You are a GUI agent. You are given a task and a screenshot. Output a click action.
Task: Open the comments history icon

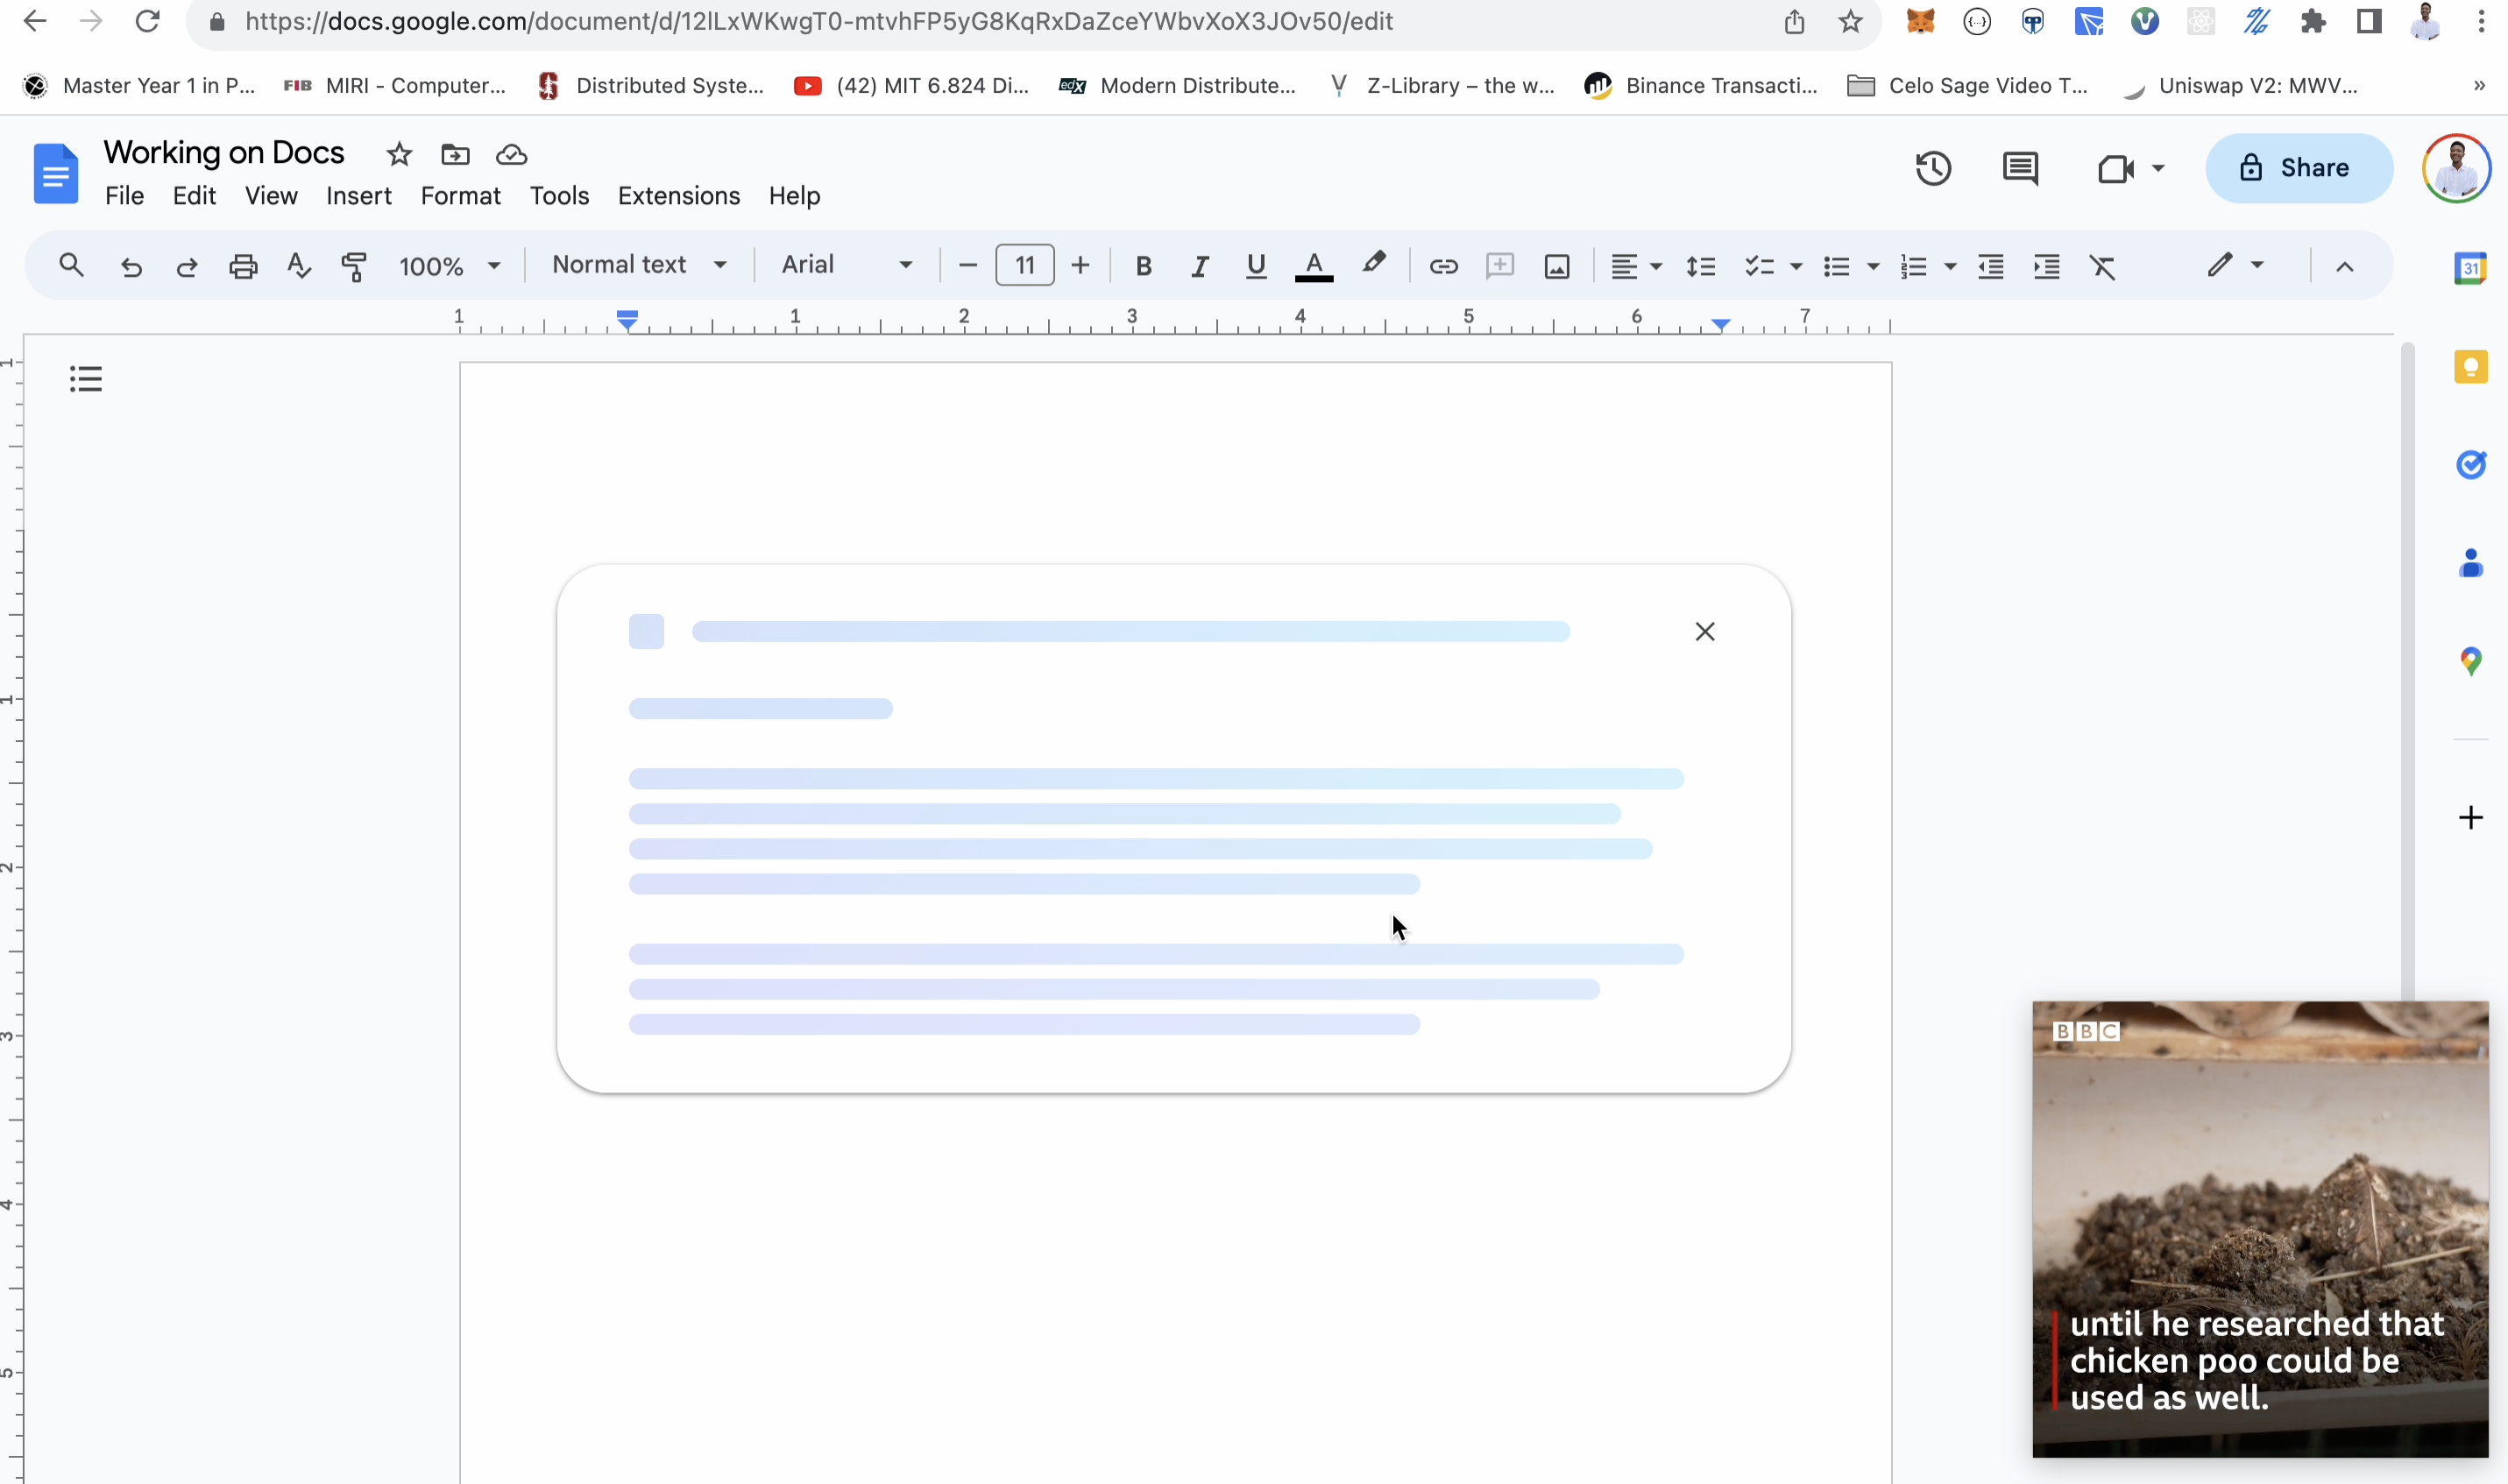[2020, 168]
